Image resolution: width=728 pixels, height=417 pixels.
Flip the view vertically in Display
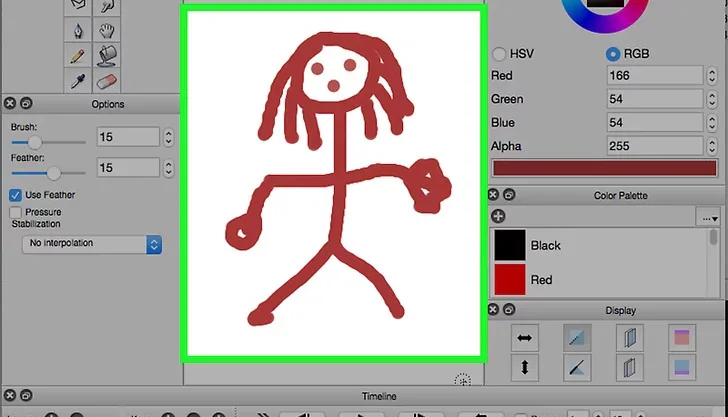pyautogui.click(x=525, y=367)
